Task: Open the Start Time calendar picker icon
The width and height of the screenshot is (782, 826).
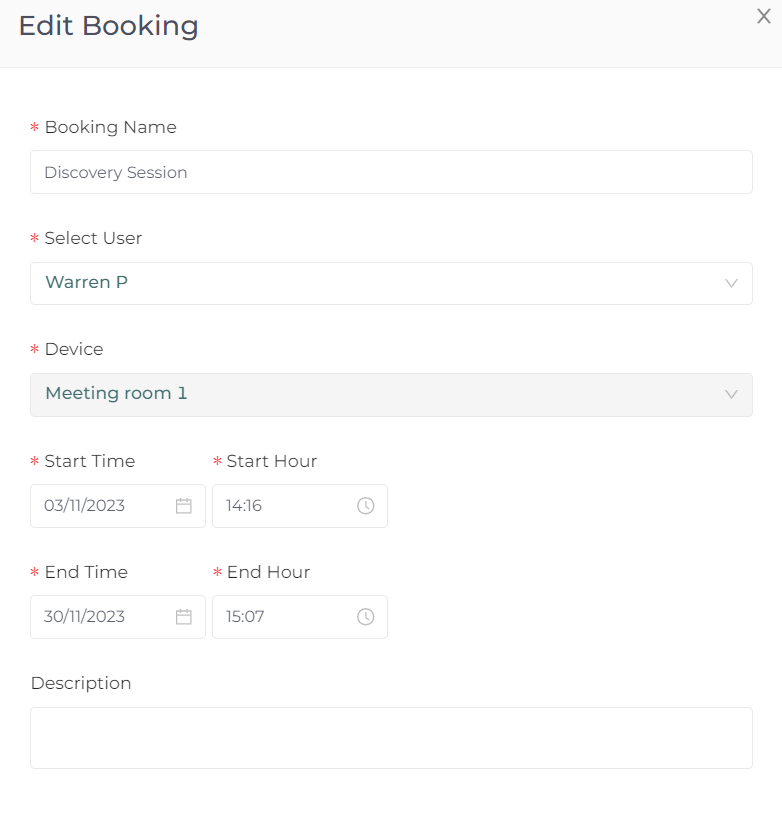Action: (x=183, y=506)
